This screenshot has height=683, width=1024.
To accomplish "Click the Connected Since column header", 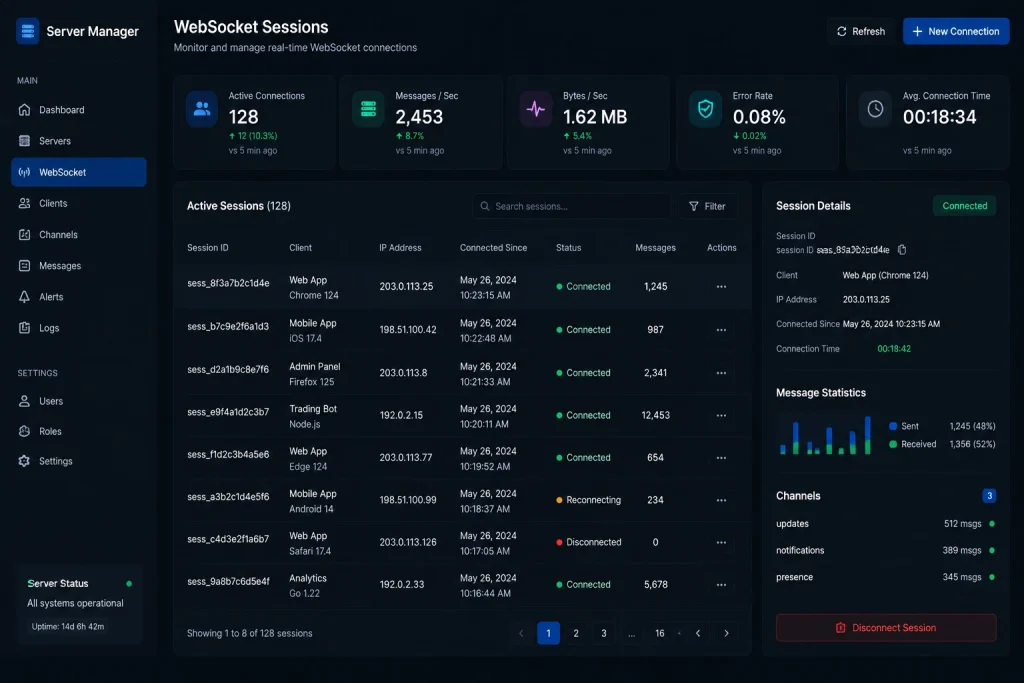I will tap(493, 248).
